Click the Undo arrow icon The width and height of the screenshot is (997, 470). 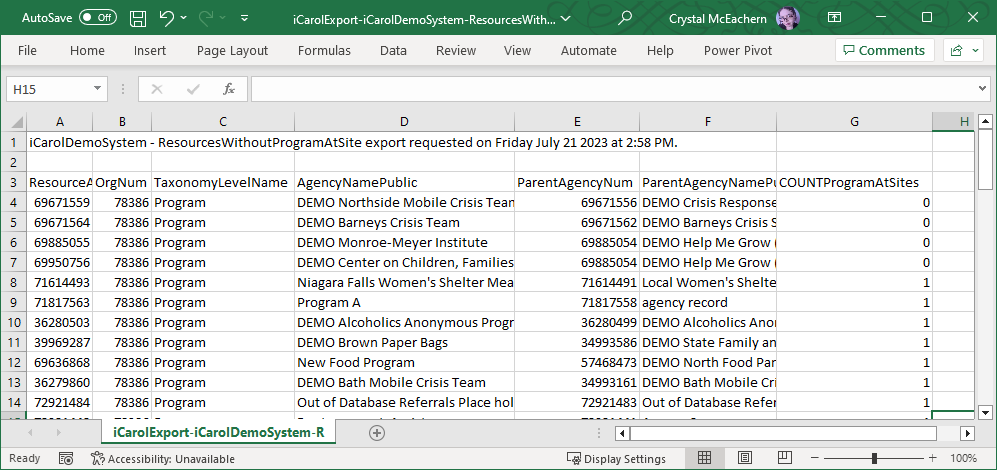tap(167, 18)
